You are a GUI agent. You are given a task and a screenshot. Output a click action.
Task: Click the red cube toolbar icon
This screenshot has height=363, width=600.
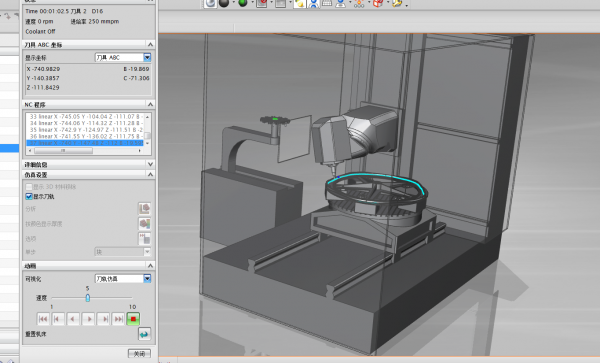pos(378,3)
